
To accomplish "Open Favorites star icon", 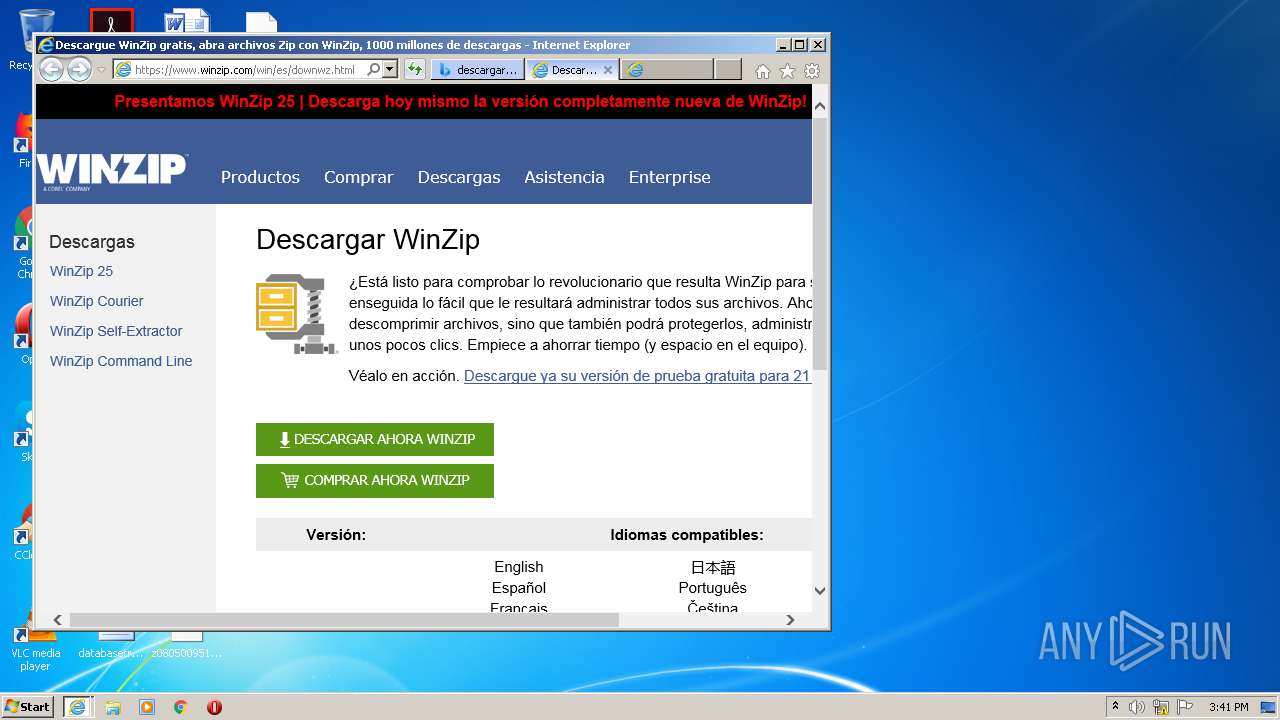I will pyautogui.click(x=787, y=71).
